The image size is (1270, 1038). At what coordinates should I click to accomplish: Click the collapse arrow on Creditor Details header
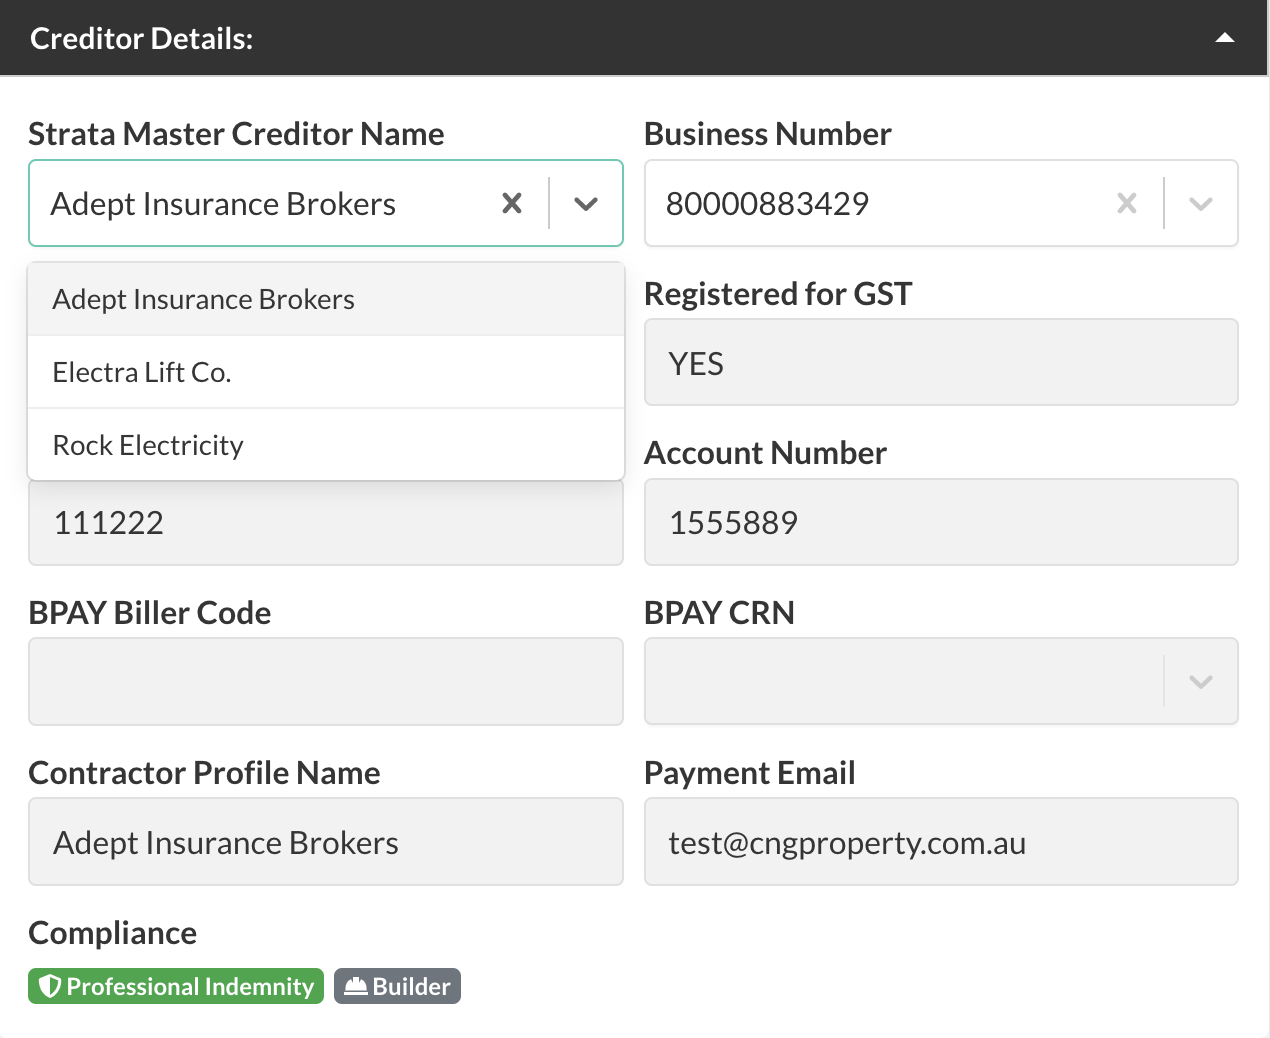1224,37
